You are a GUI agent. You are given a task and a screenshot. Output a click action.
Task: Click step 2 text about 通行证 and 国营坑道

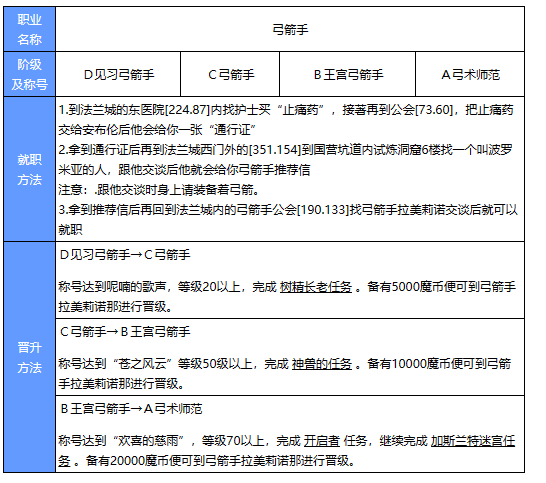click(x=286, y=159)
